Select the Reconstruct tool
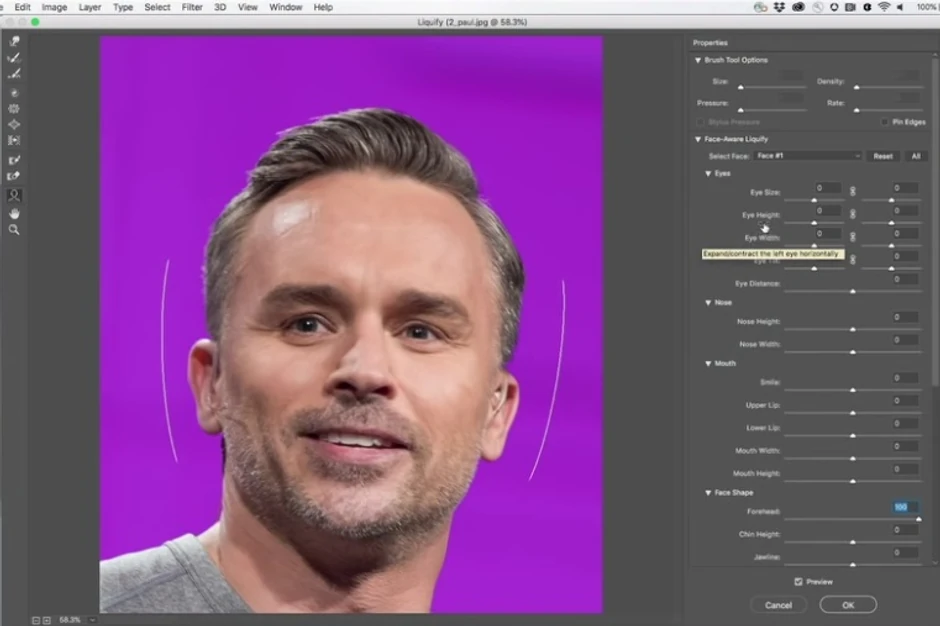Image resolution: width=940 pixels, height=626 pixels. (x=14, y=58)
